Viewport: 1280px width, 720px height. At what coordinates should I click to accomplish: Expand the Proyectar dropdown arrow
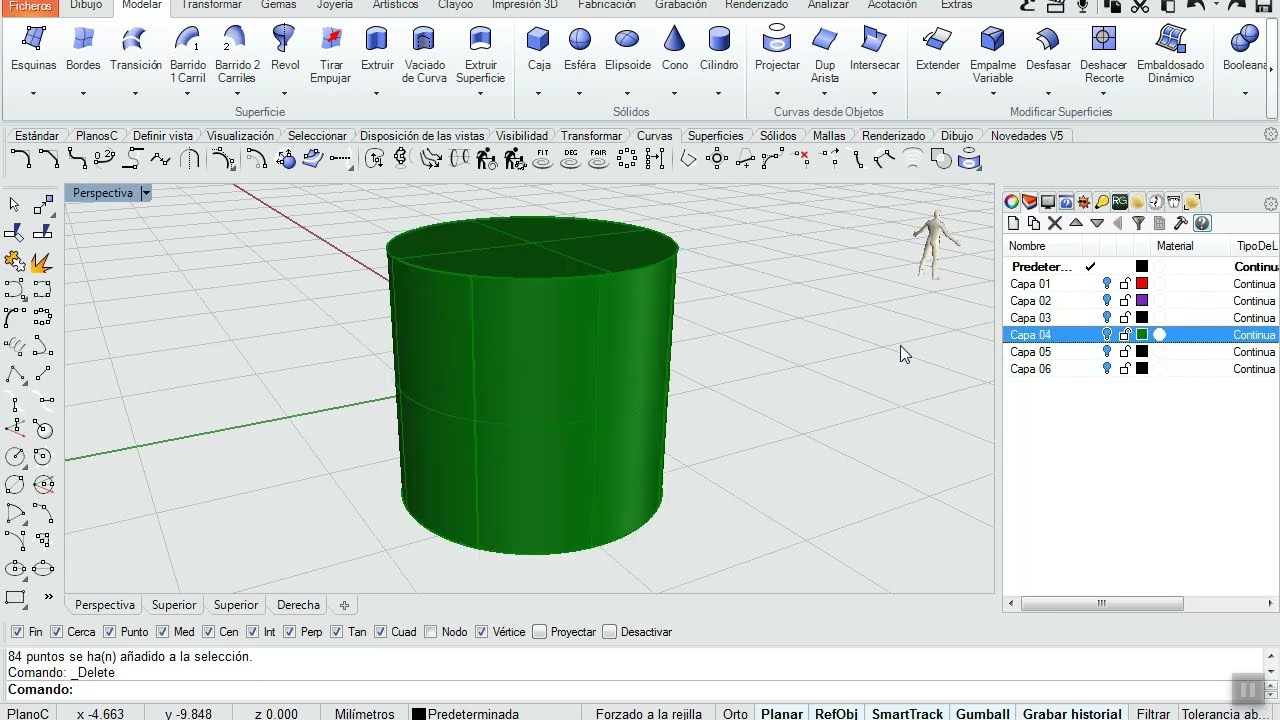click(776, 94)
